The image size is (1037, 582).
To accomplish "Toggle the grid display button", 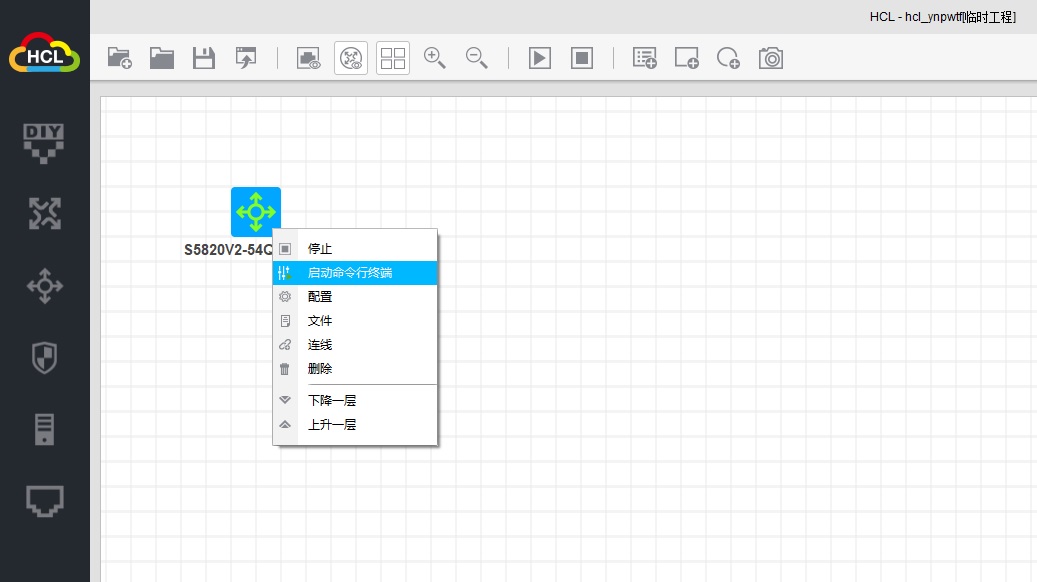I will pos(393,58).
